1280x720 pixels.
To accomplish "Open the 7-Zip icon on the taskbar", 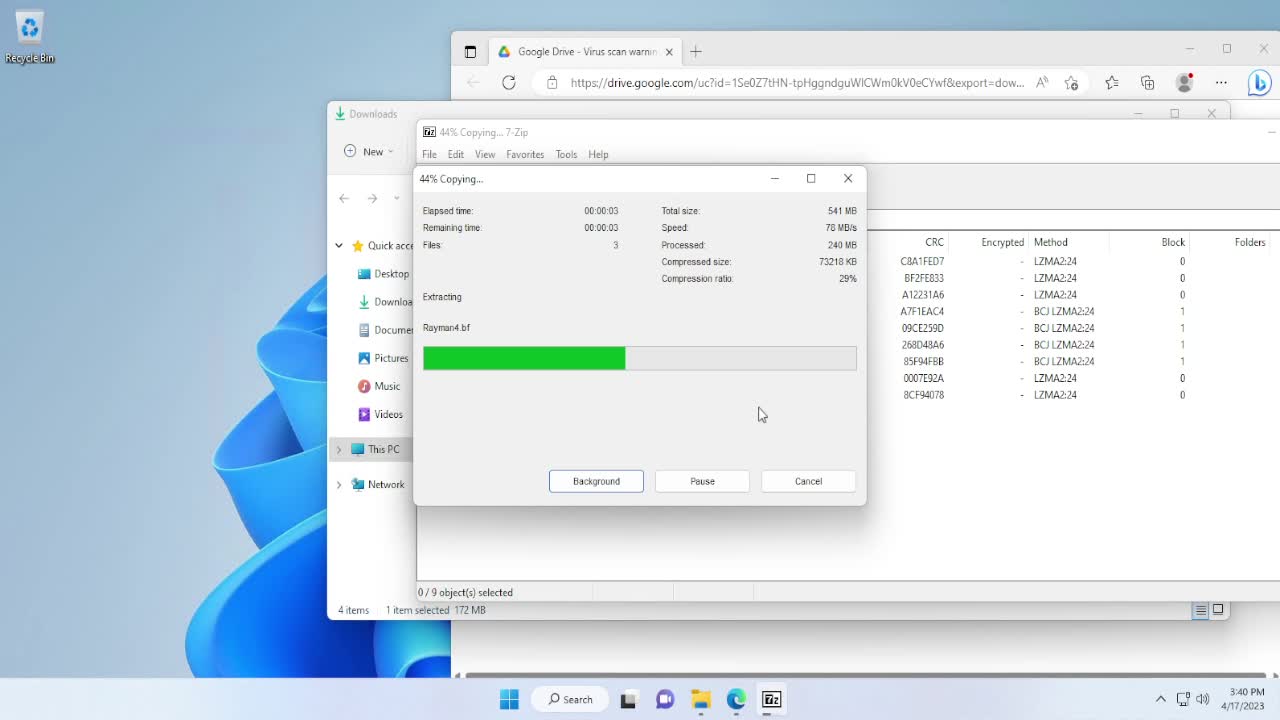I will pyautogui.click(x=771, y=699).
